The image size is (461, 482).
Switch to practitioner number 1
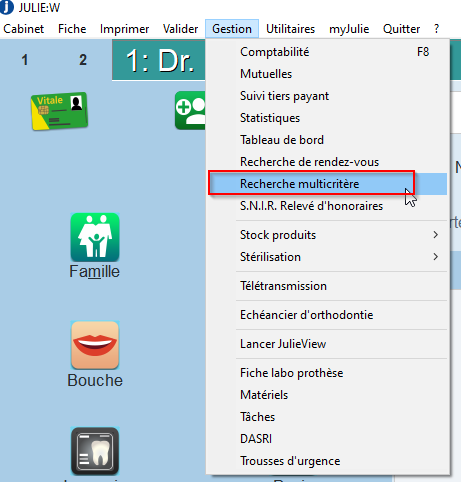pyautogui.click(x=25, y=60)
